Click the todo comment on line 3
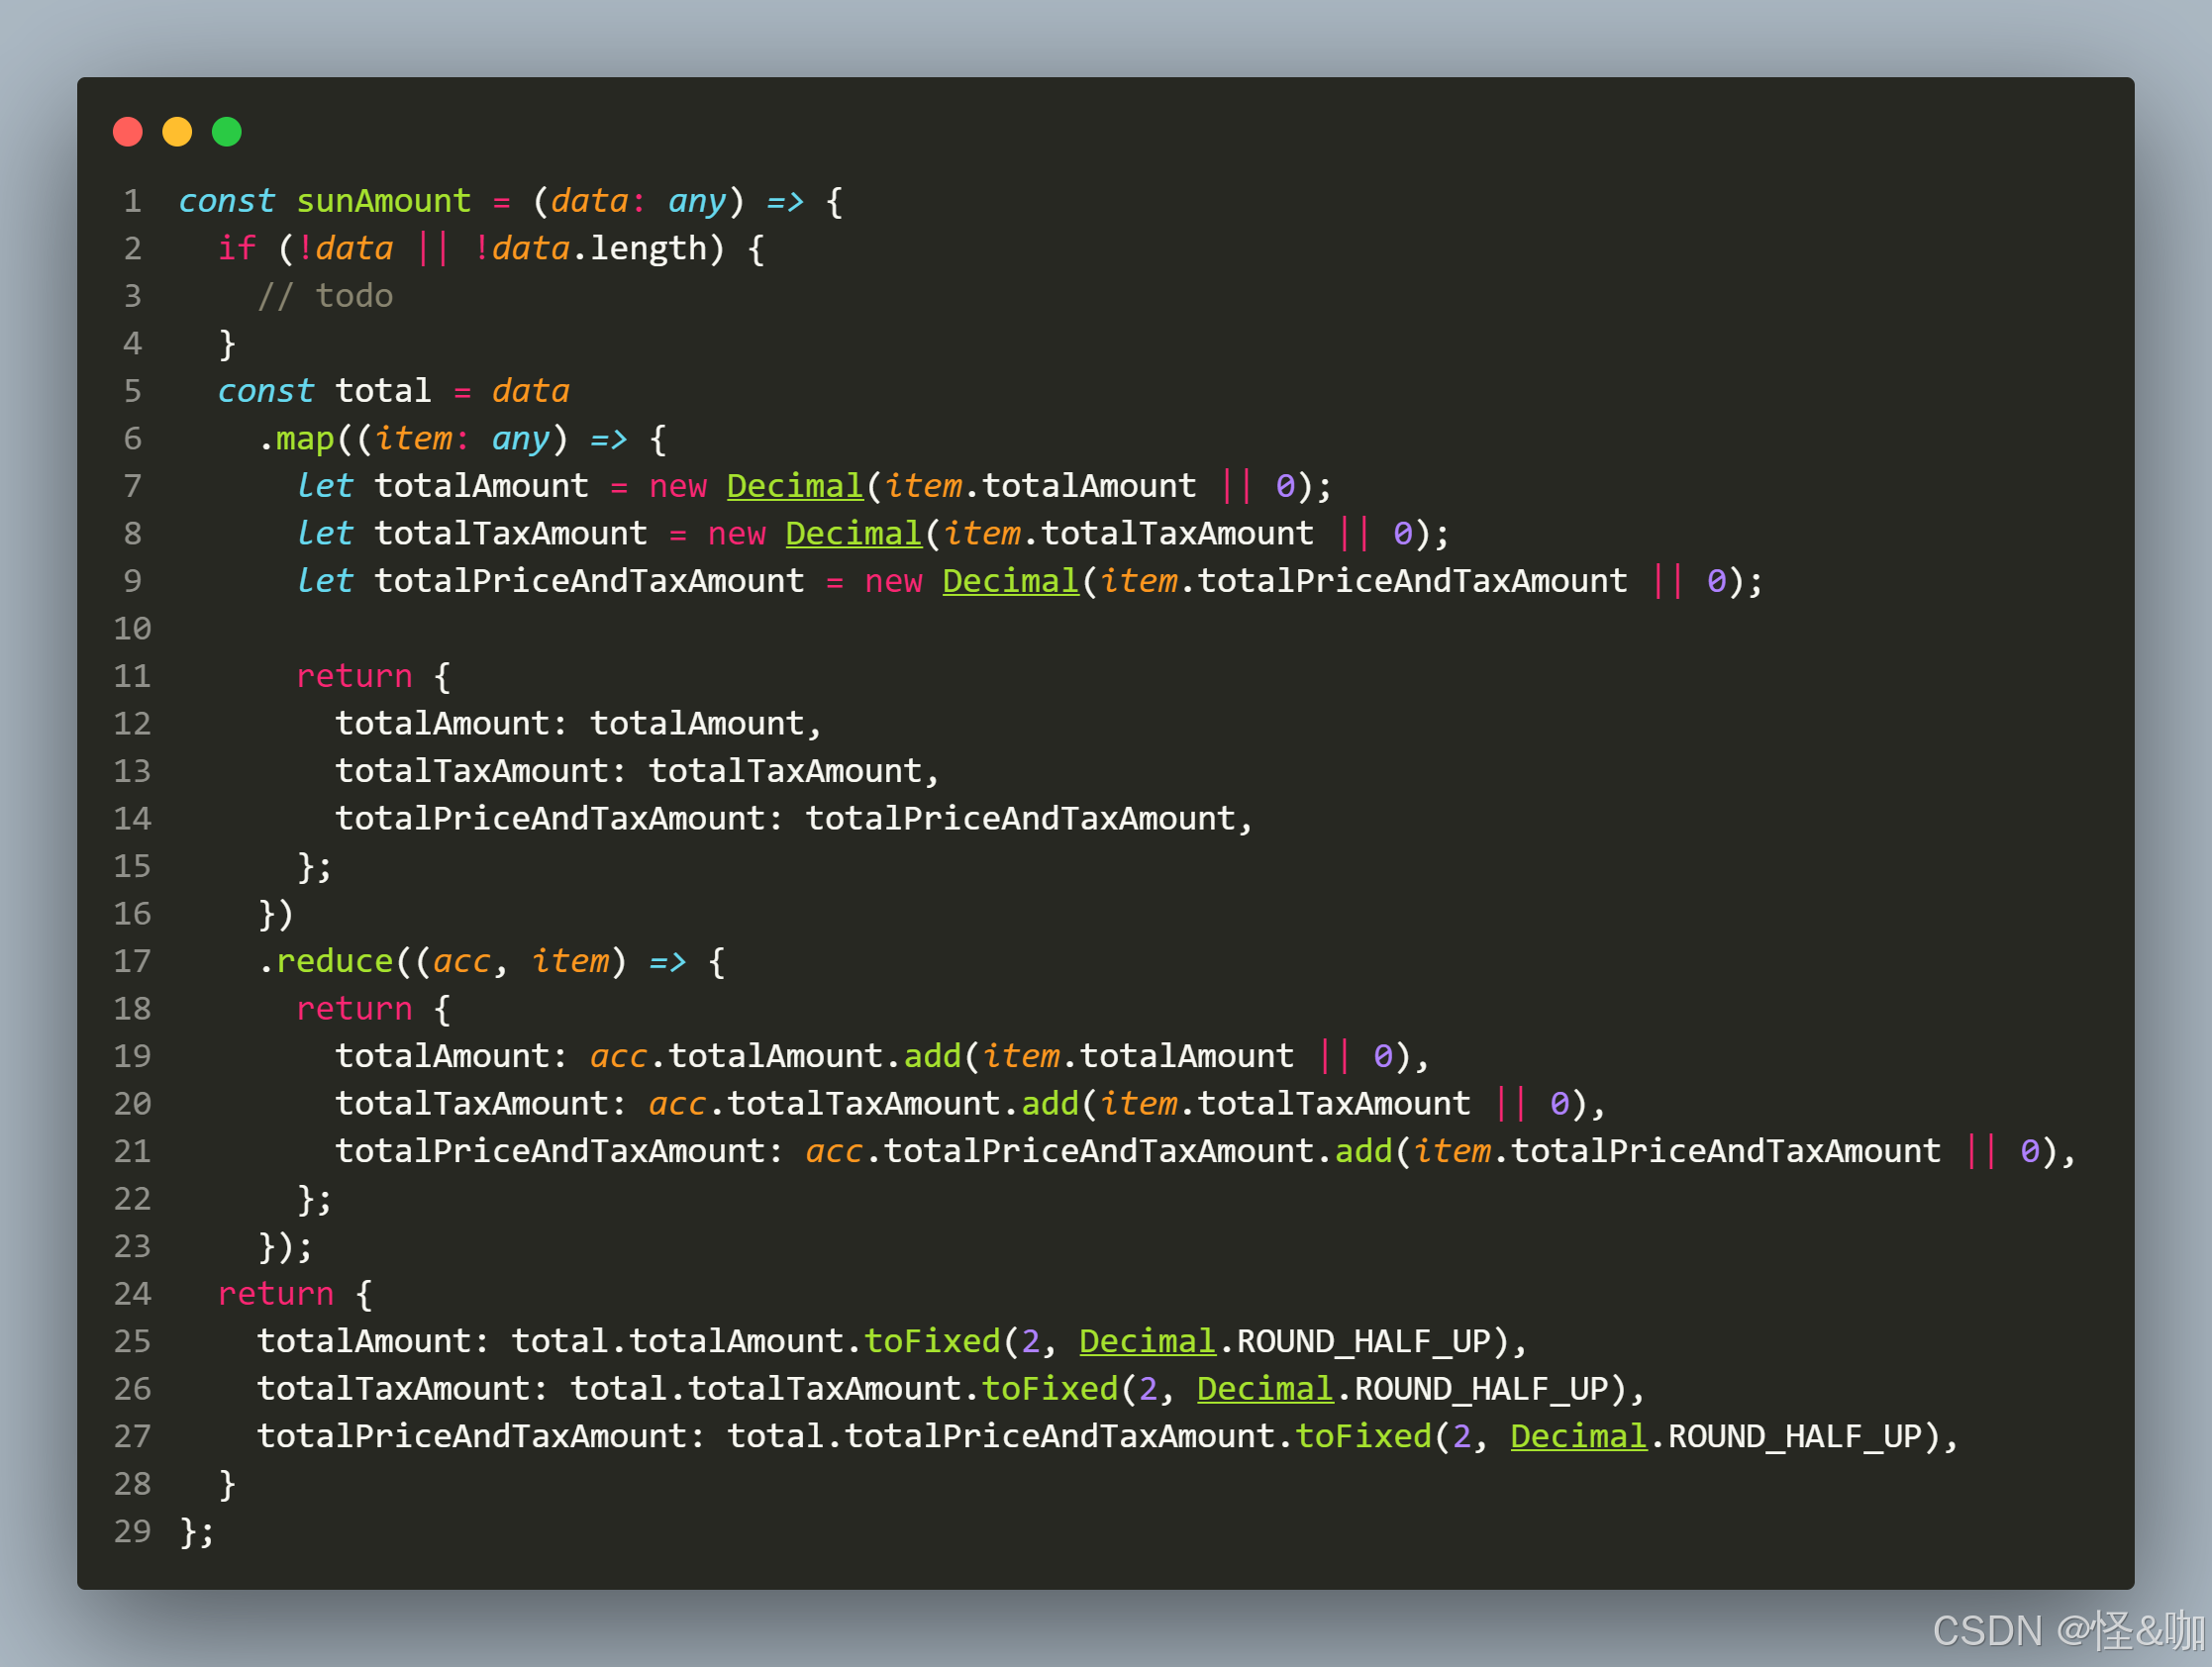The image size is (2212, 1667). coord(325,295)
